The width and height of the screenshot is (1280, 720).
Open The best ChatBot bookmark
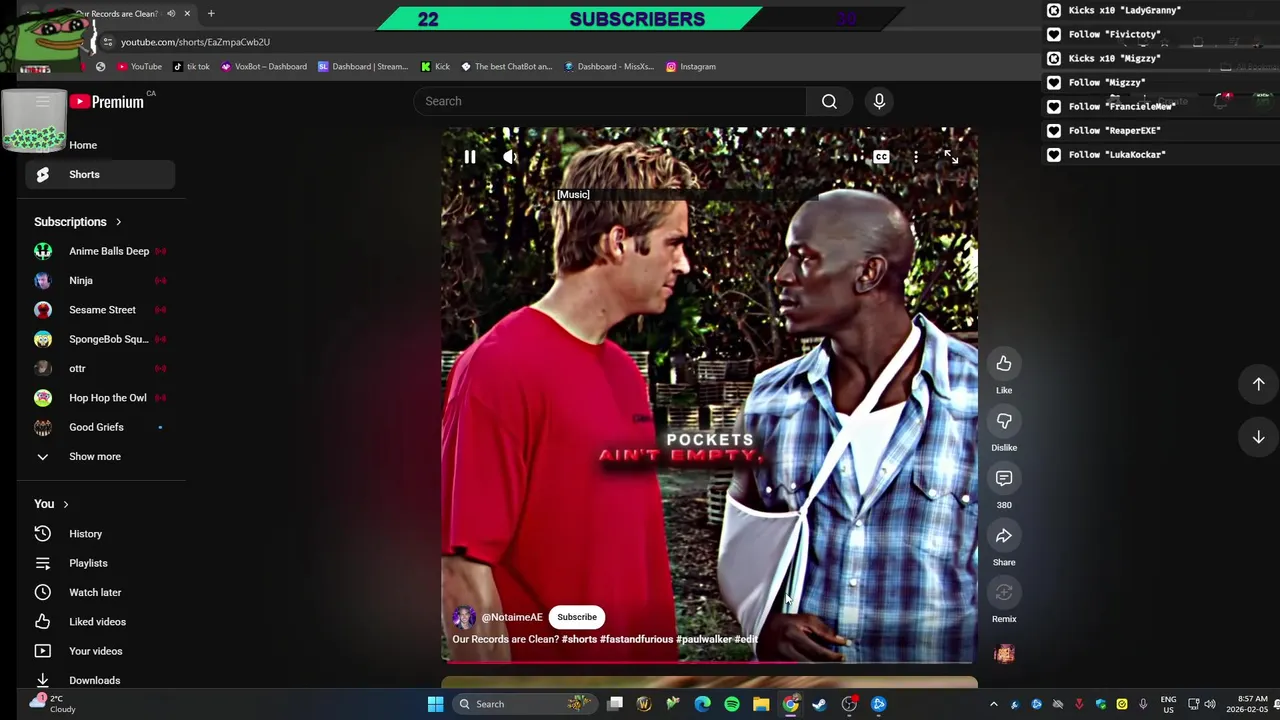pos(506,67)
